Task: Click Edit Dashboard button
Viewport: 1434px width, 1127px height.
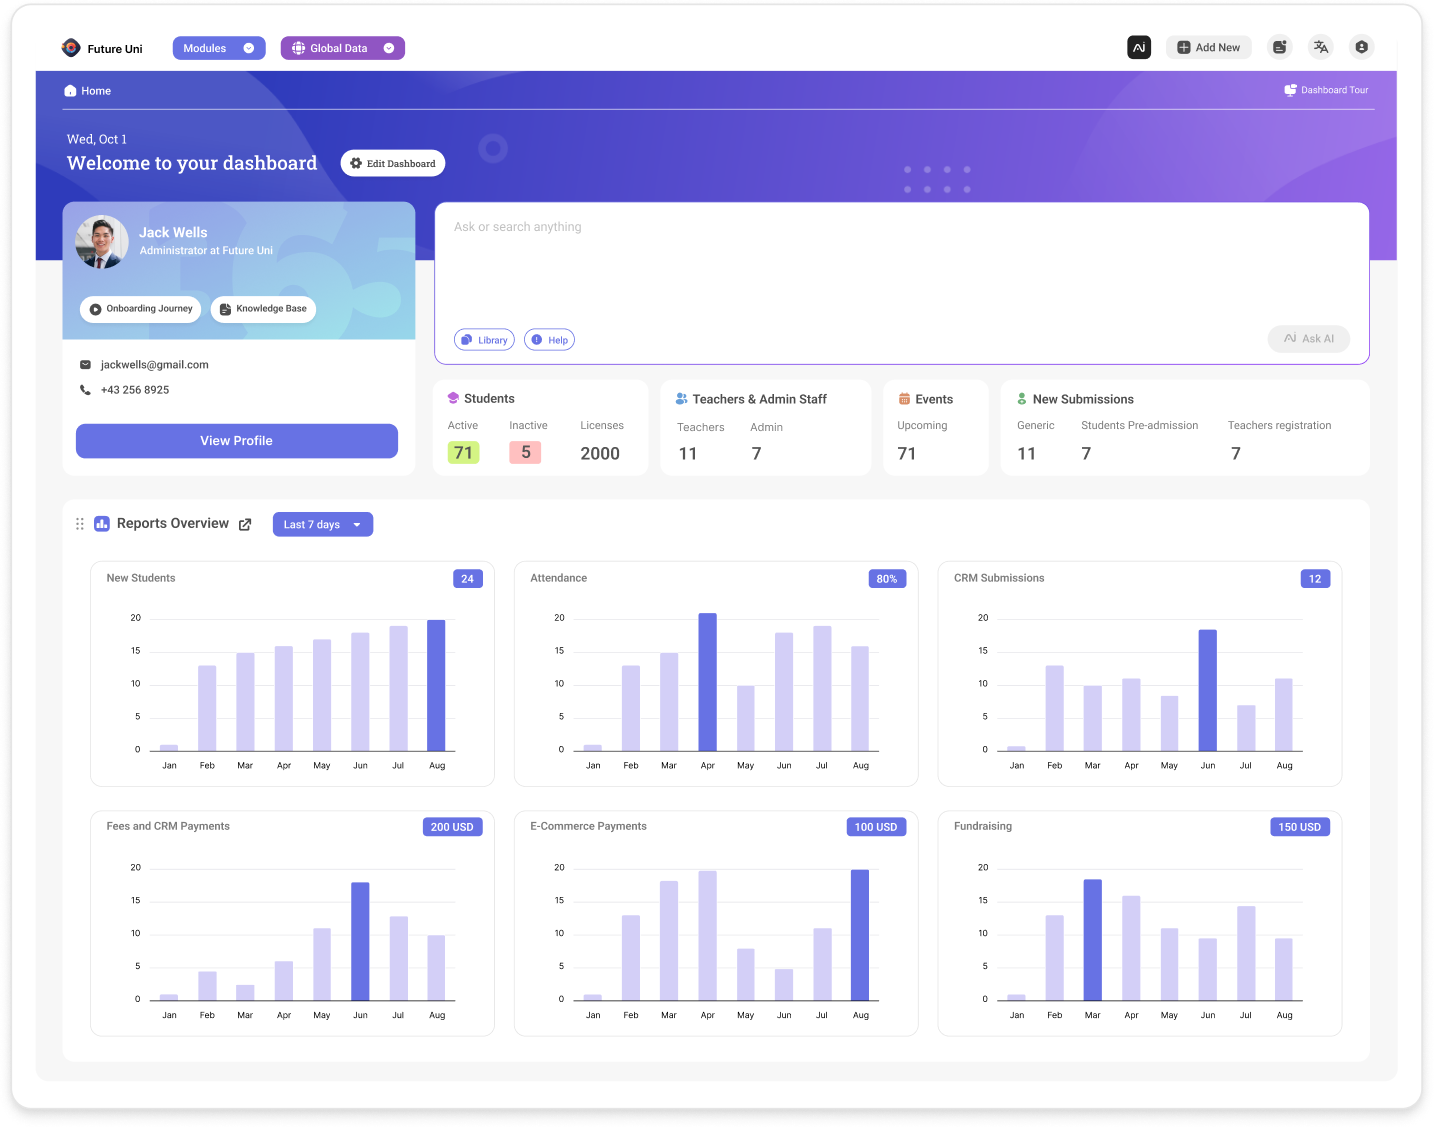Action: coord(393,163)
